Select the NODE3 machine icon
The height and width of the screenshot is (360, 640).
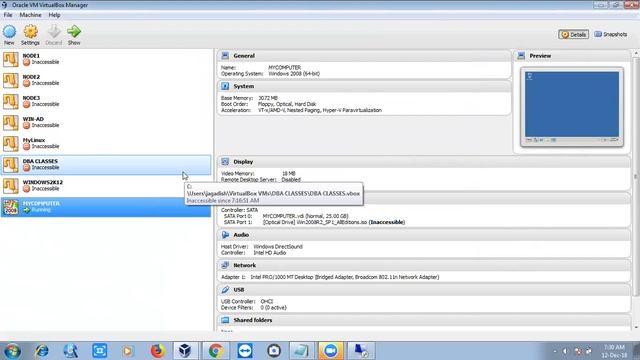click(11, 102)
